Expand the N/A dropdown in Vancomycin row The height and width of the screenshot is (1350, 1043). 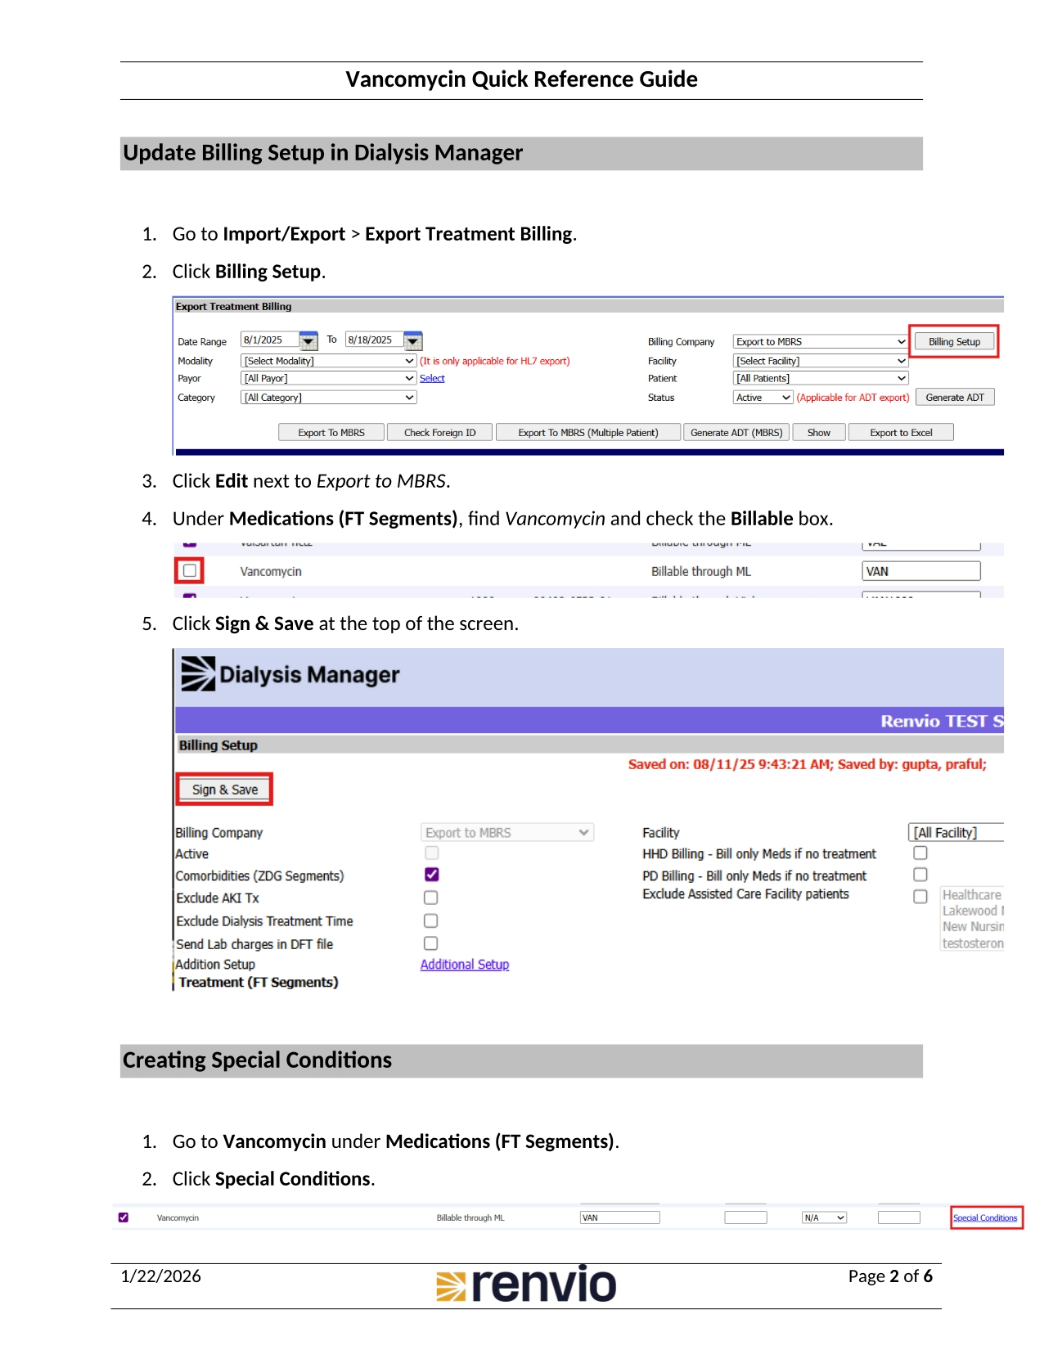[x=825, y=1217]
